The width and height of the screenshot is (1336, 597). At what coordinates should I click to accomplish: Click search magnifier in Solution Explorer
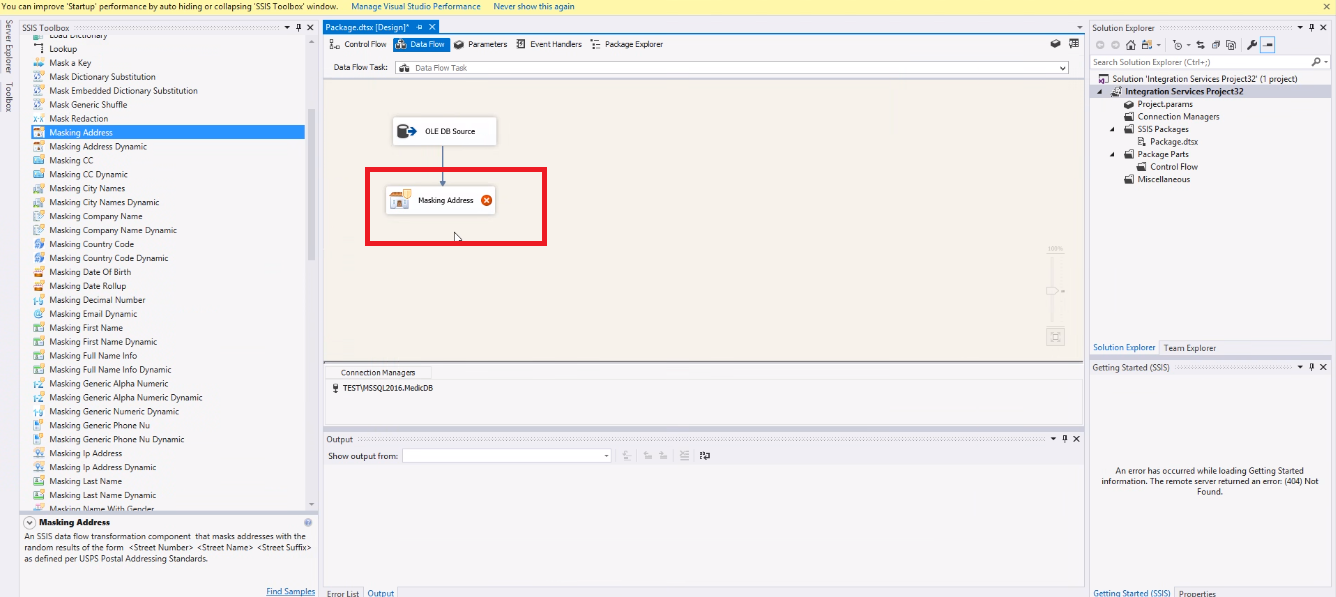(x=1315, y=62)
